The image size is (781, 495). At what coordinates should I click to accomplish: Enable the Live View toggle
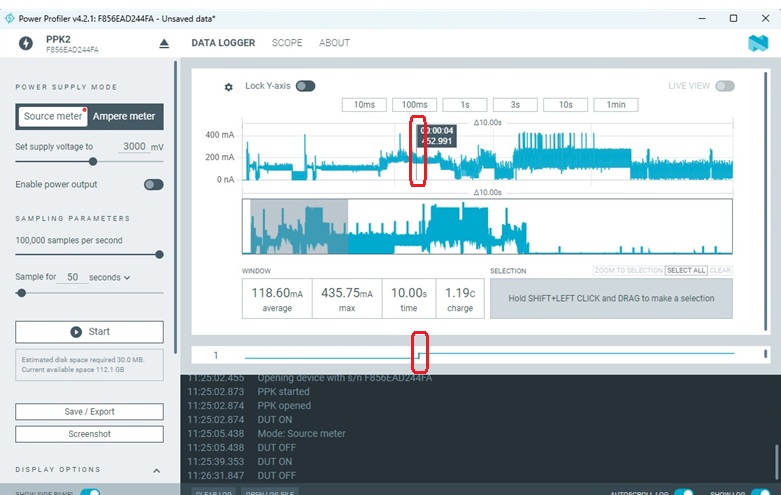725,86
